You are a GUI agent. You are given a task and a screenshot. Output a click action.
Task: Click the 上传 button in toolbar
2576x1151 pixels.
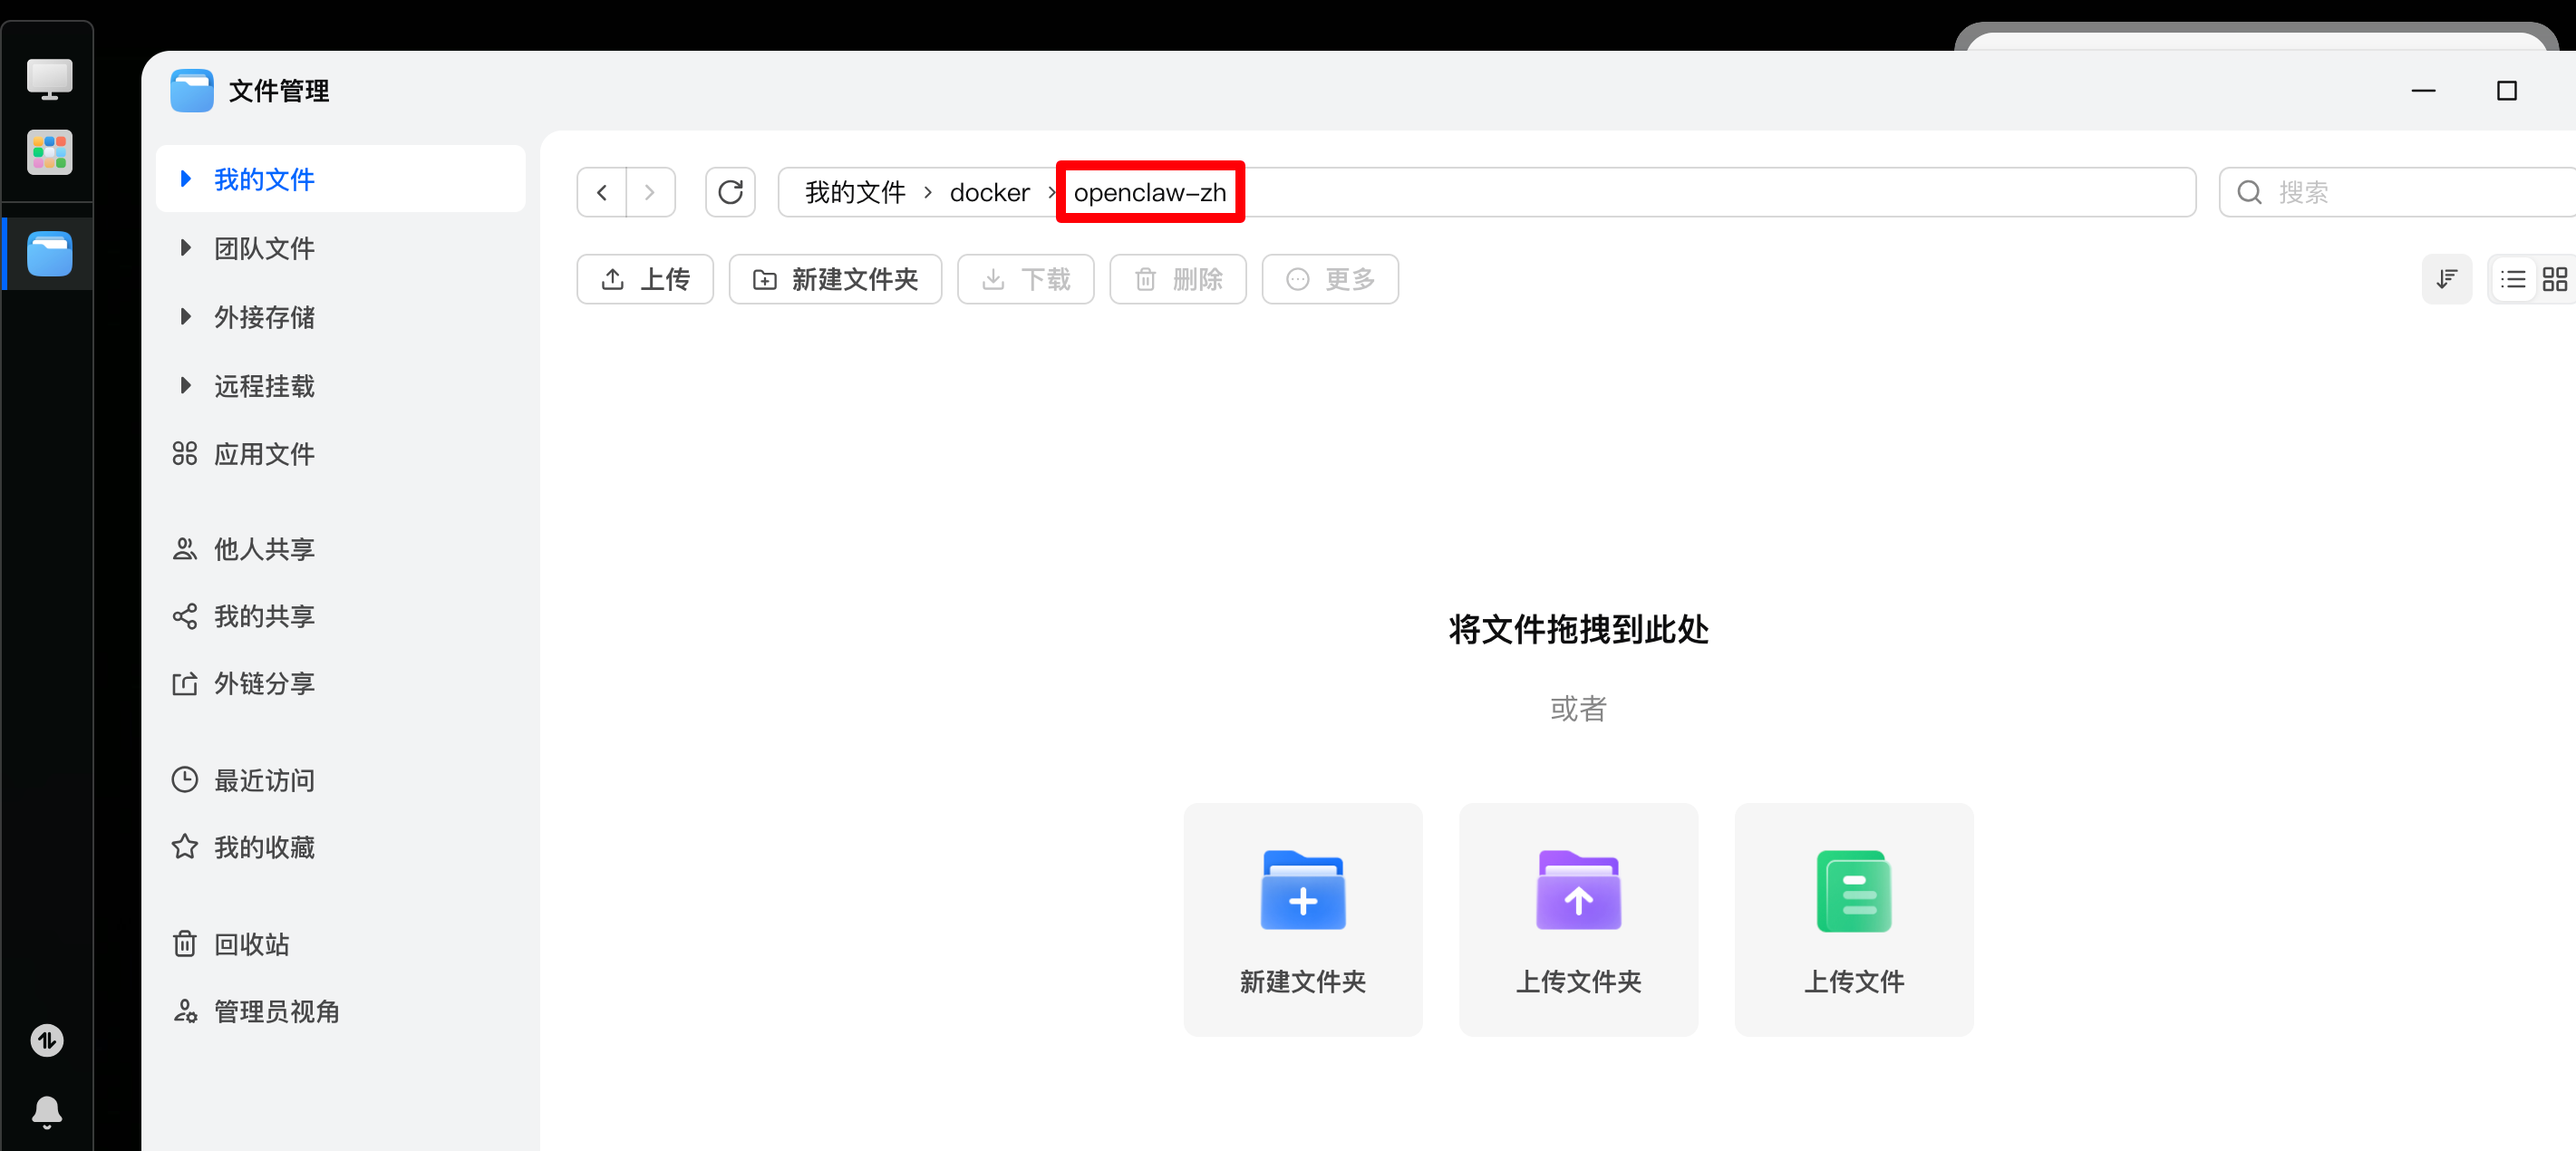645,279
